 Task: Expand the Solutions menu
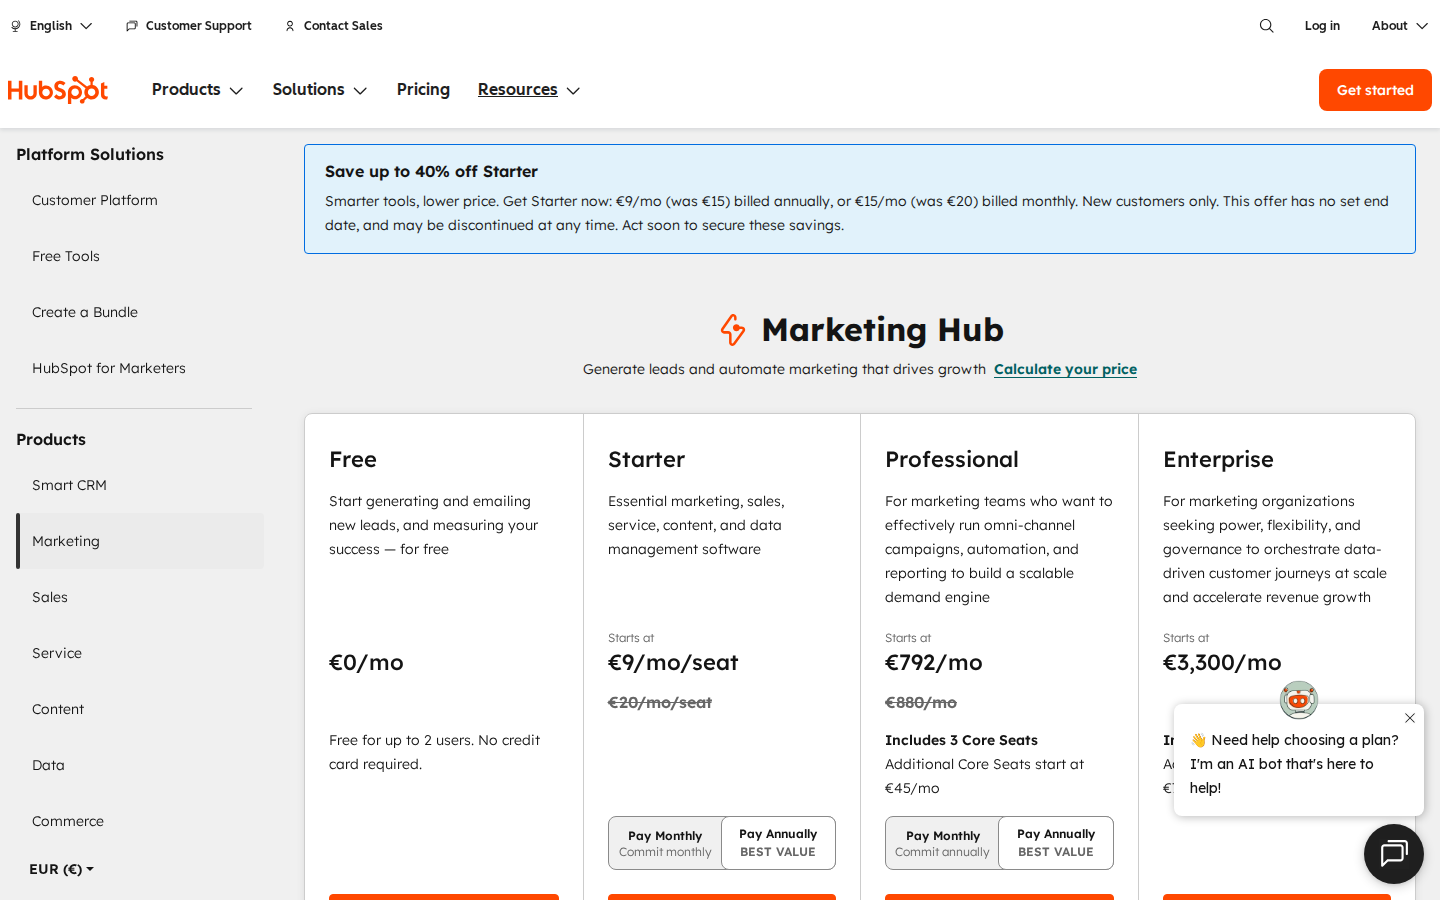(319, 89)
